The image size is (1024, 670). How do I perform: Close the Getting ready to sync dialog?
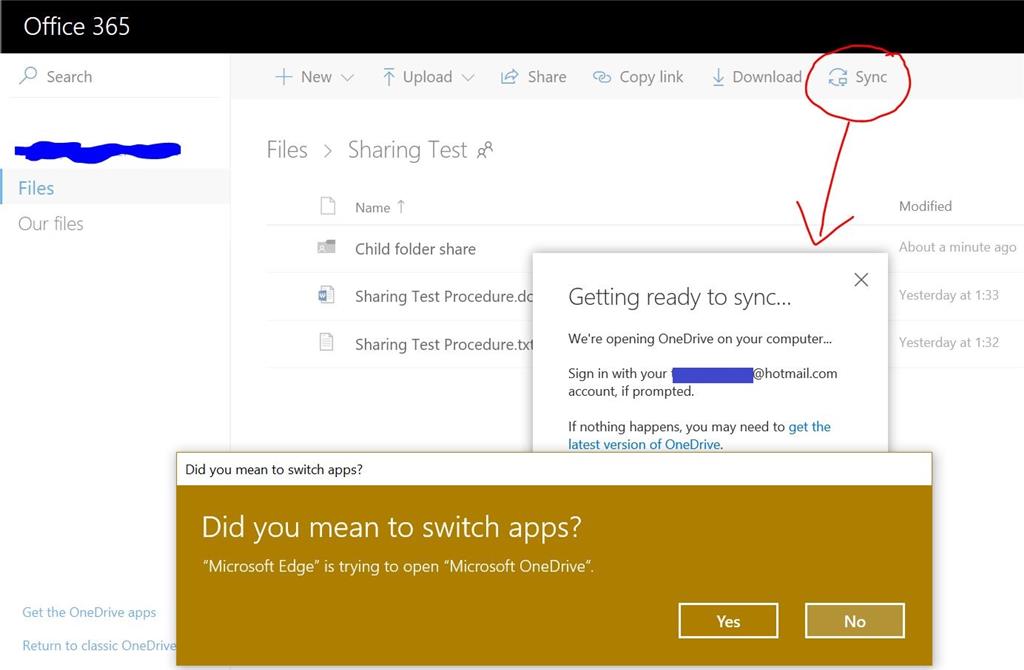(861, 279)
